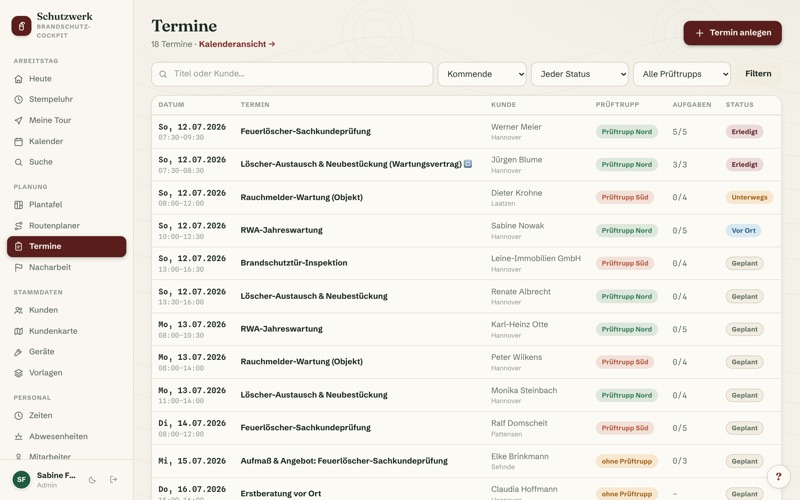The width and height of the screenshot is (800, 500).
Task: Click the recurring icon beside Wartungsvertrag appointment
Action: (468, 164)
